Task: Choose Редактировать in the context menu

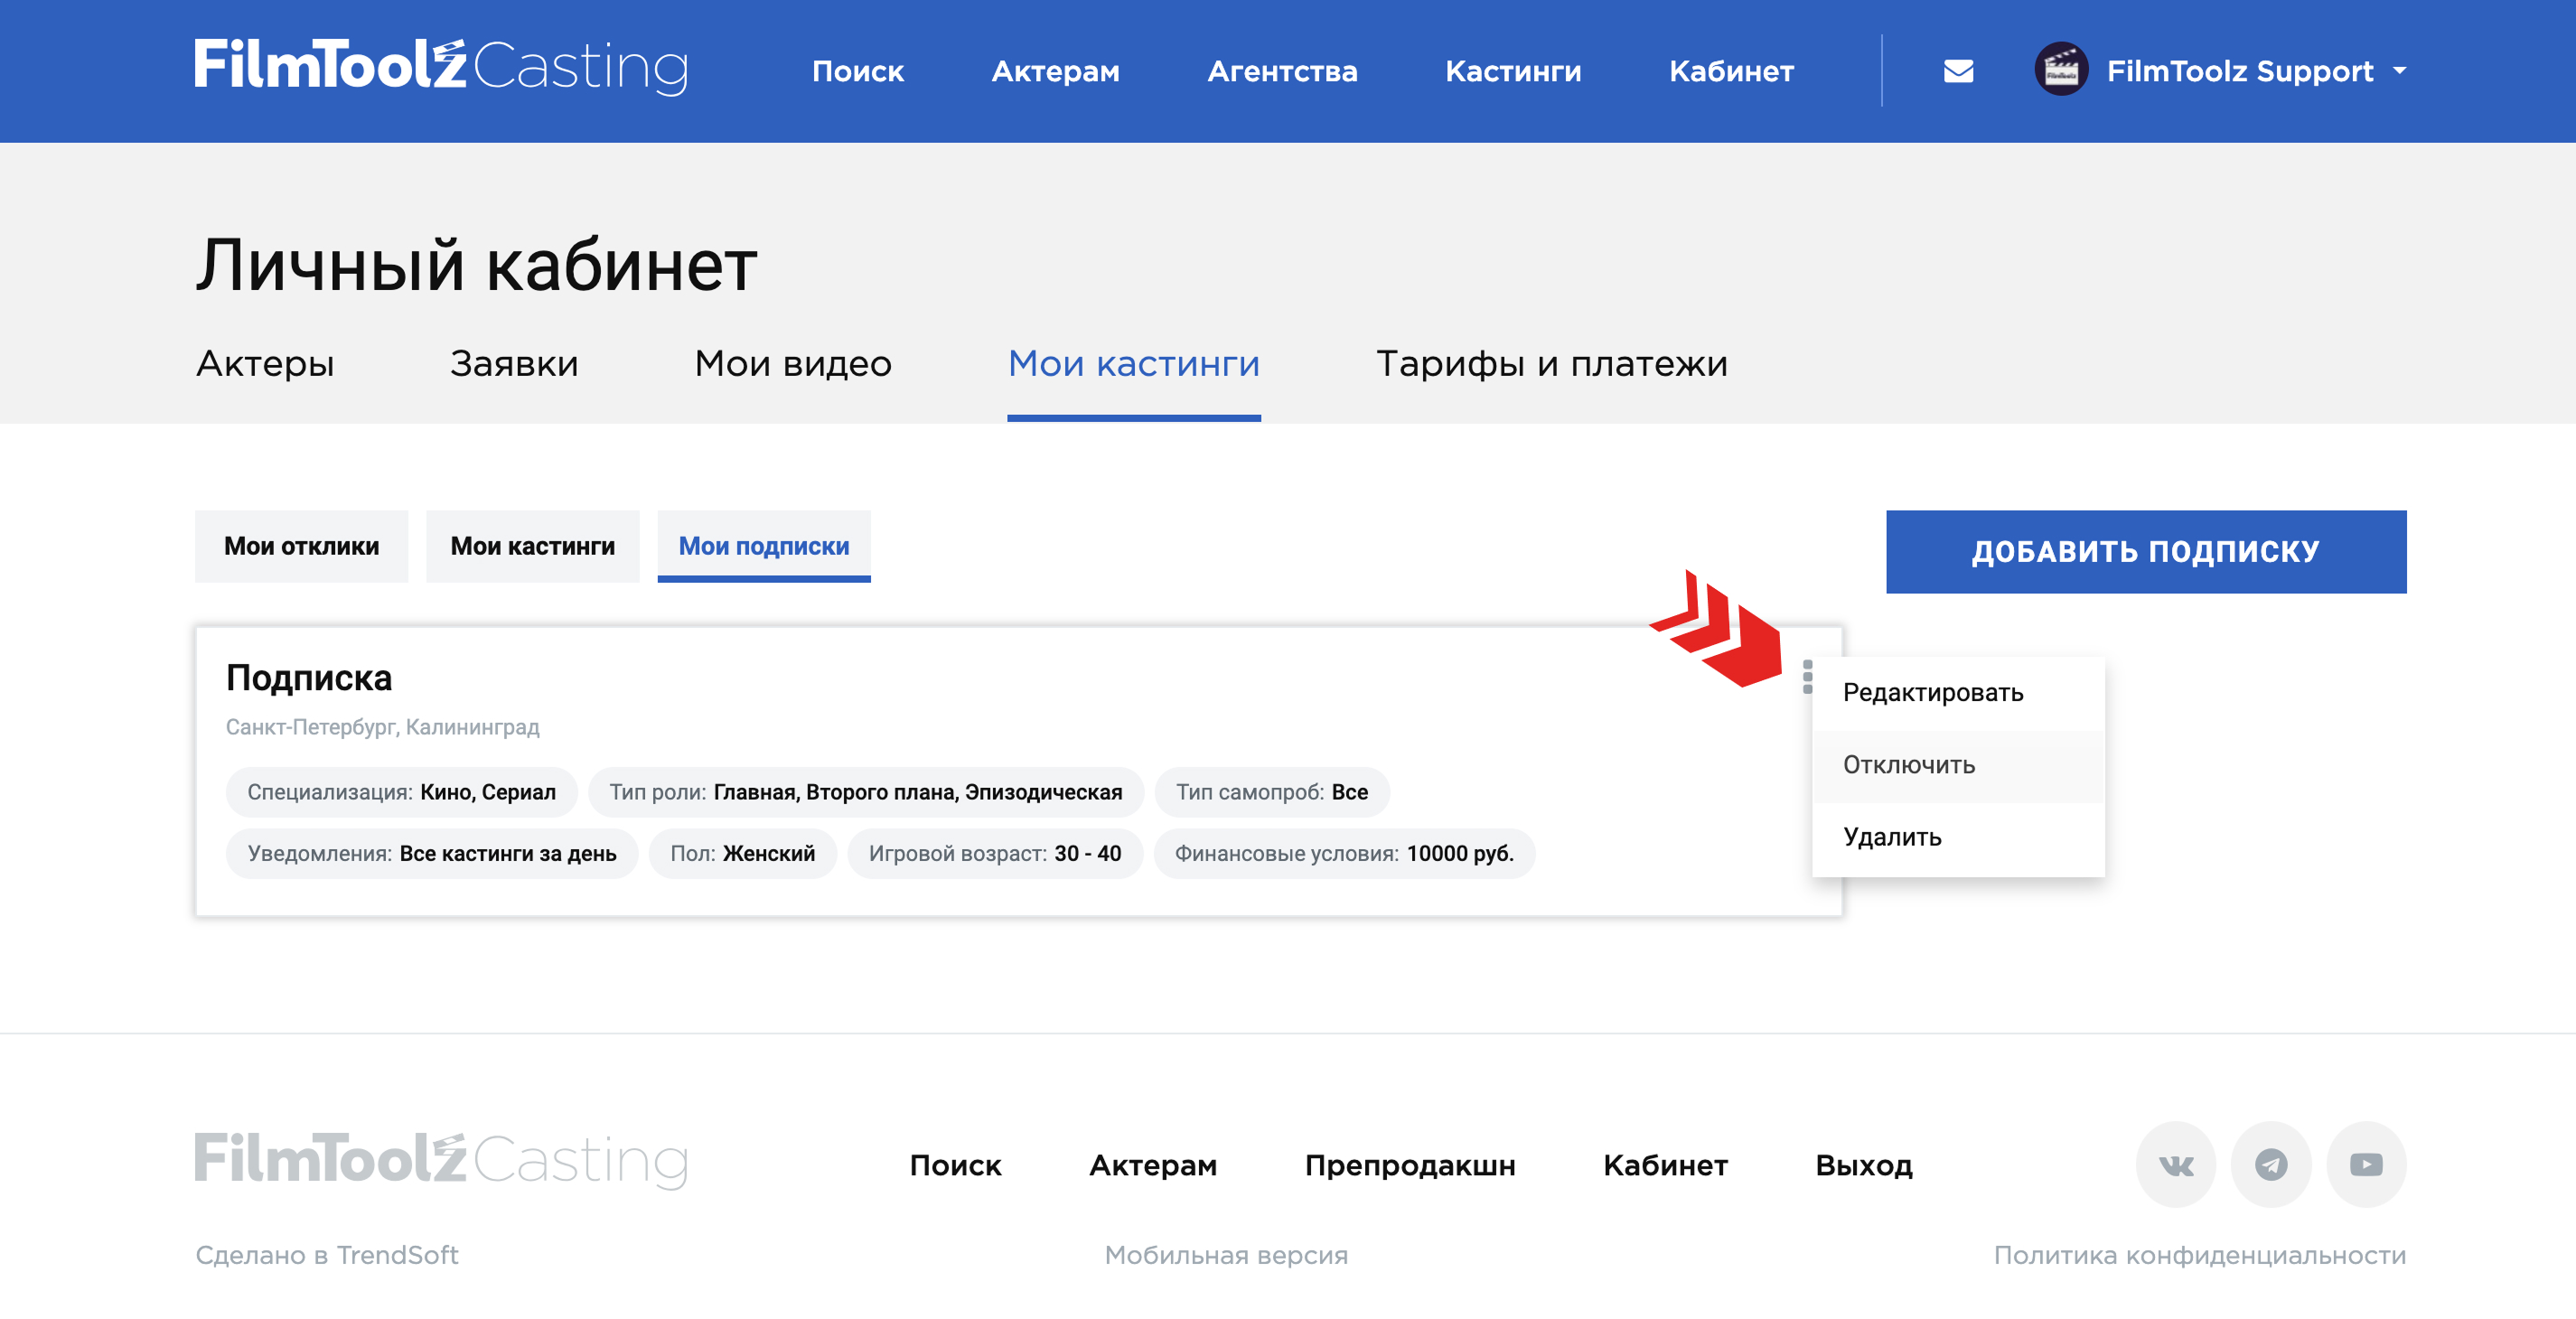Action: (1932, 692)
